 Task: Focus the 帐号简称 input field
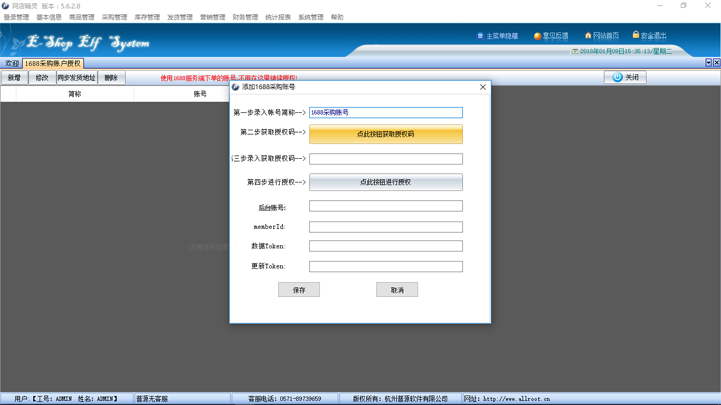pos(386,113)
